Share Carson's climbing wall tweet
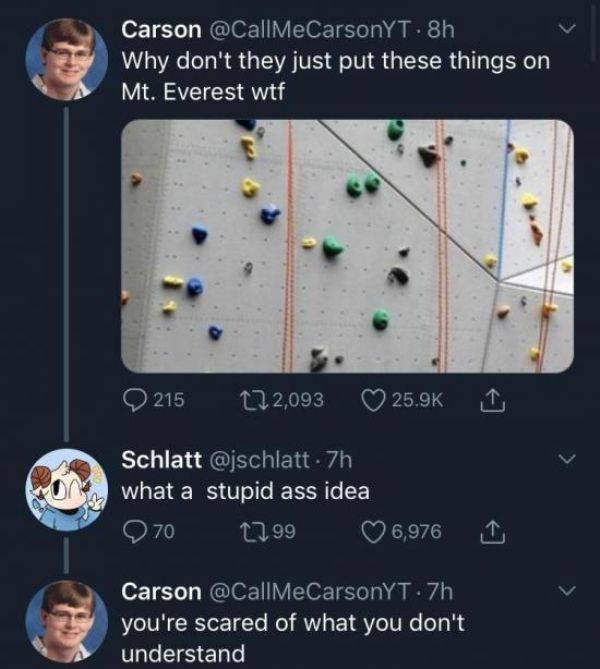600x669 pixels. (x=495, y=399)
